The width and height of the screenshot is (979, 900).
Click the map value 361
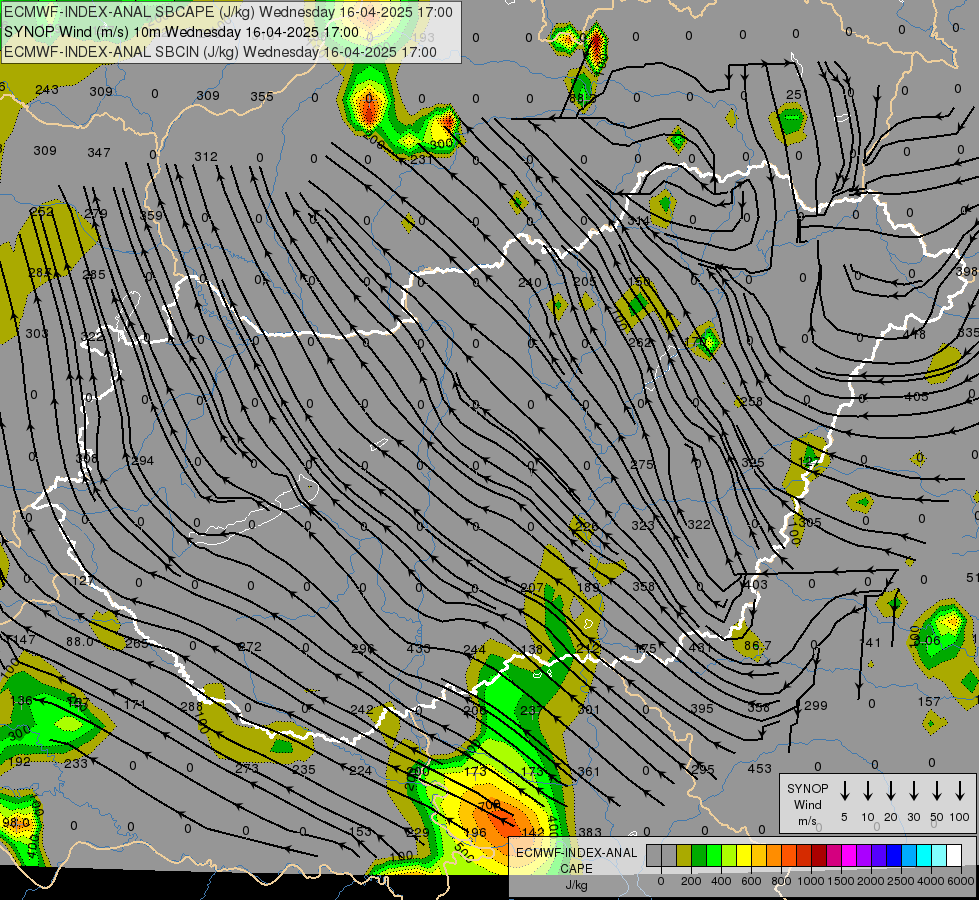588,771
